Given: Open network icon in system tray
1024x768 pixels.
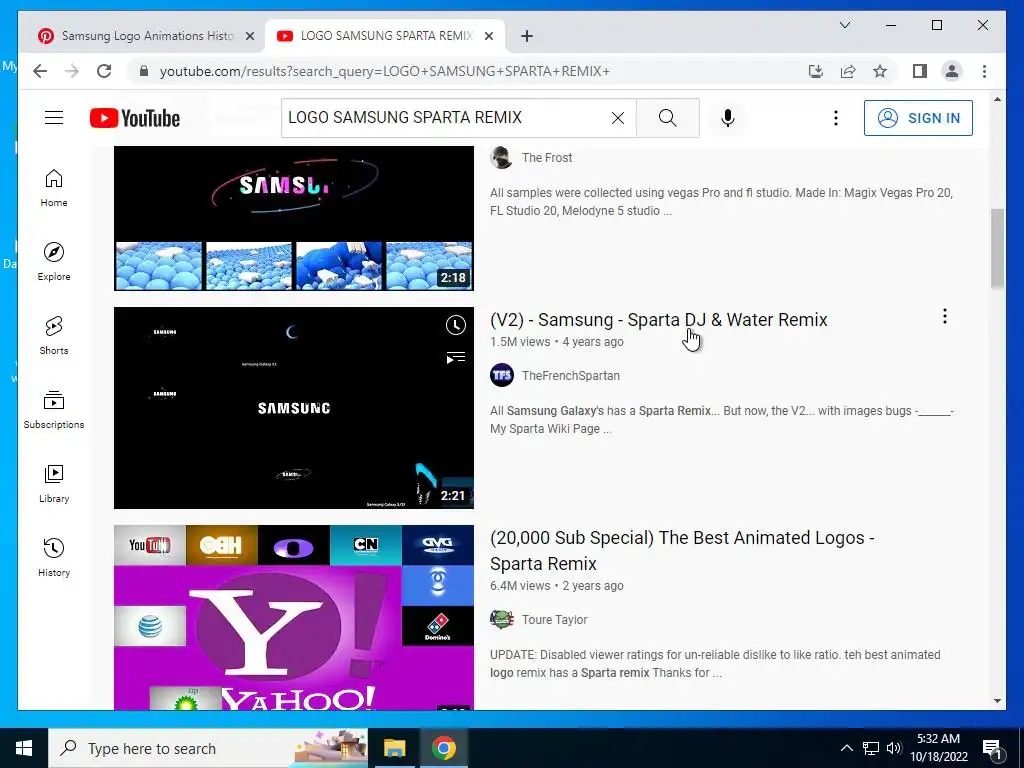Looking at the screenshot, I should pos(871,748).
